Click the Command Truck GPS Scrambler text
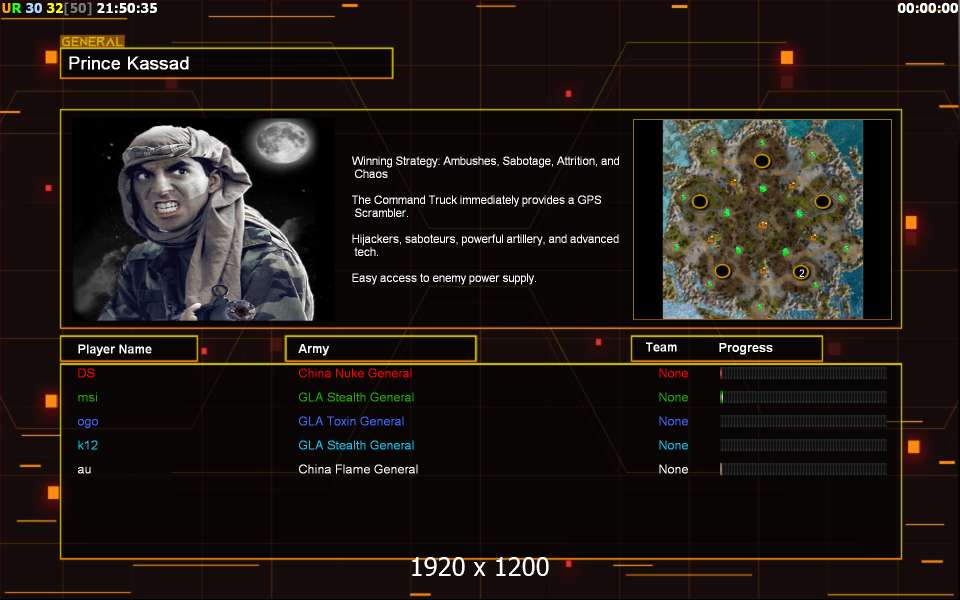Image resolution: width=960 pixels, height=600 pixels. tap(476, 206)
